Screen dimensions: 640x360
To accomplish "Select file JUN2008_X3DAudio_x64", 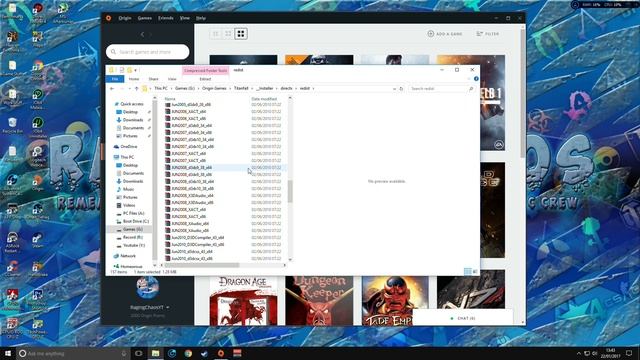I will tap(192, 196).
